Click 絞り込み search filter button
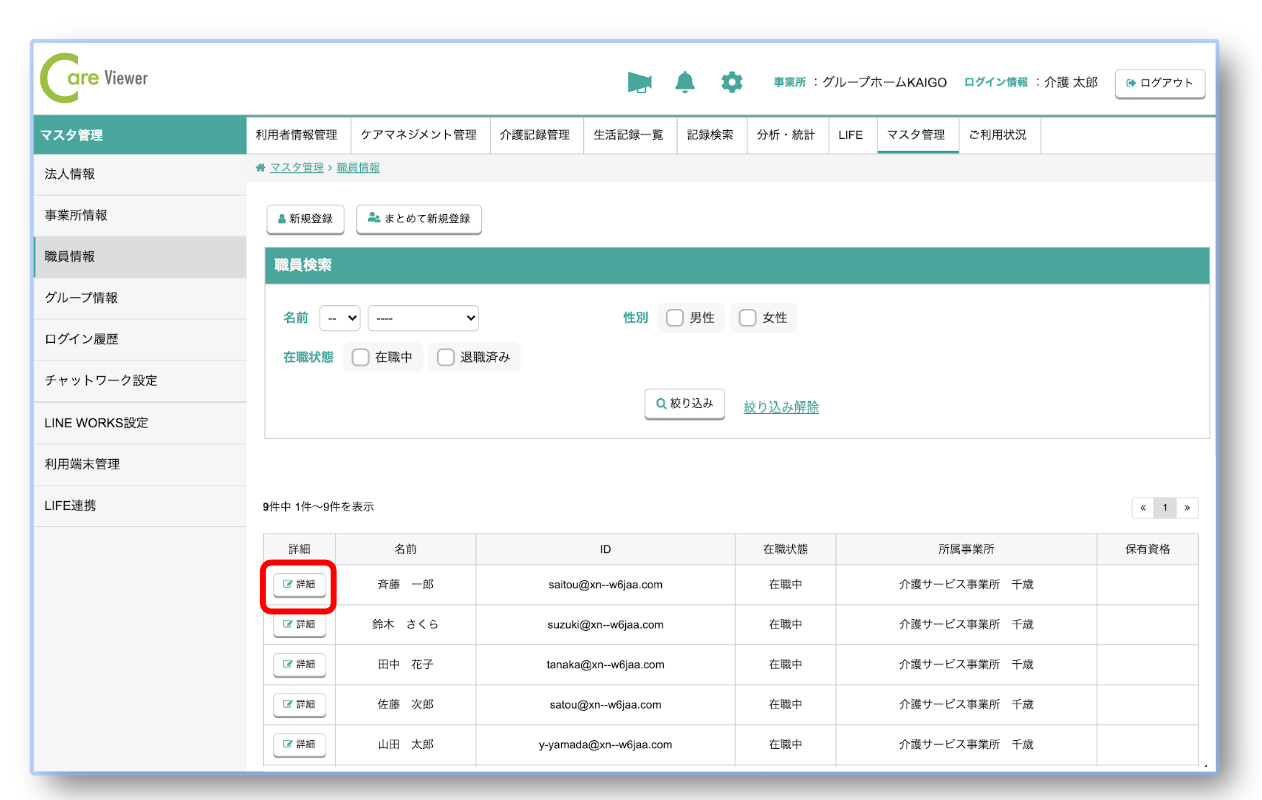Image resolution: width=1262 pixels, height=800 pixels. [684, 404]
